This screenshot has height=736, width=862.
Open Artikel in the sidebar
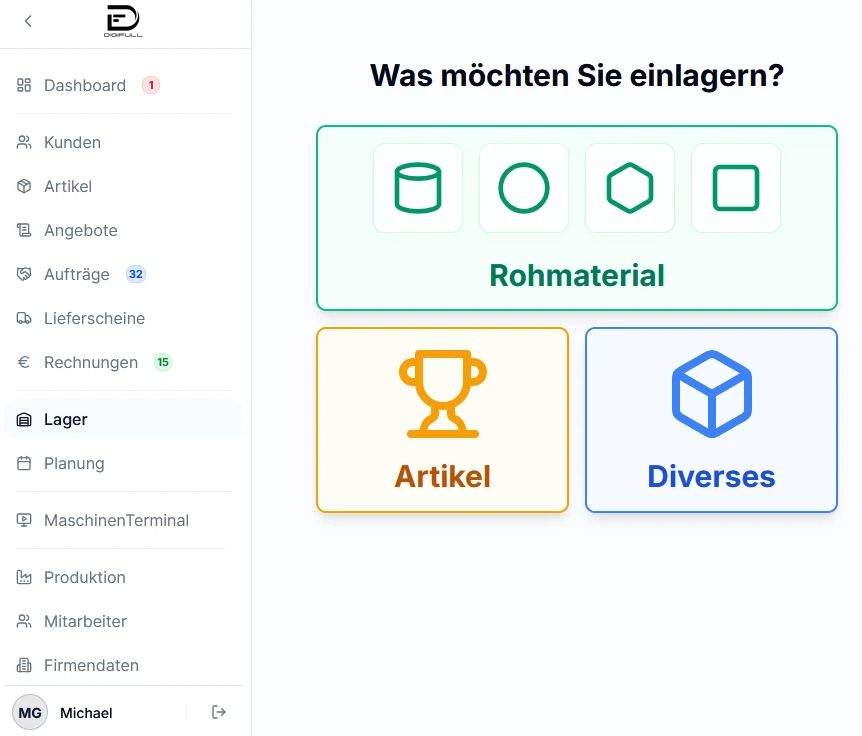[123, 186]
